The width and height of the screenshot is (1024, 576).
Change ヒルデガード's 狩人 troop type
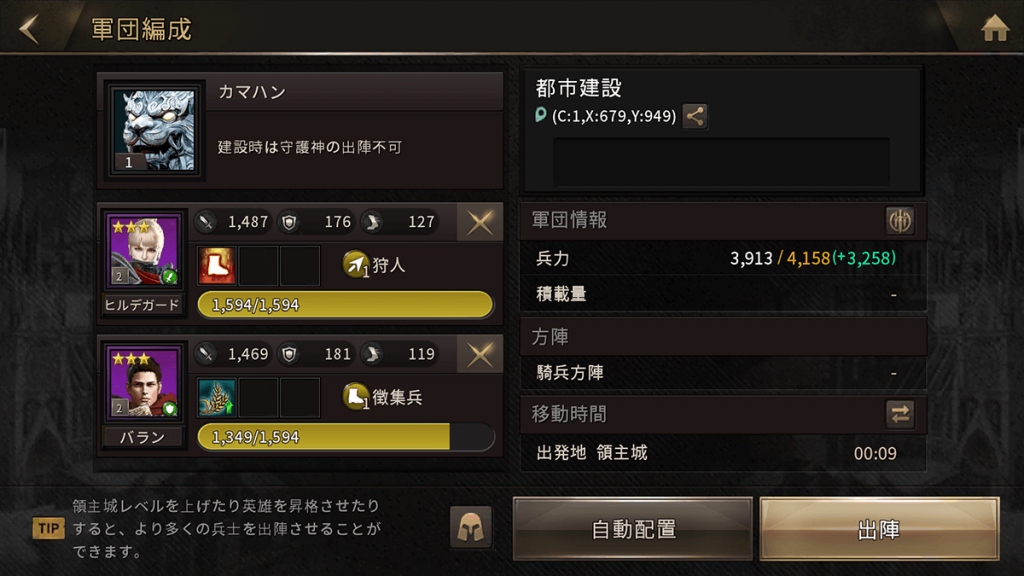pyautogui.click(x=374, y=264)
